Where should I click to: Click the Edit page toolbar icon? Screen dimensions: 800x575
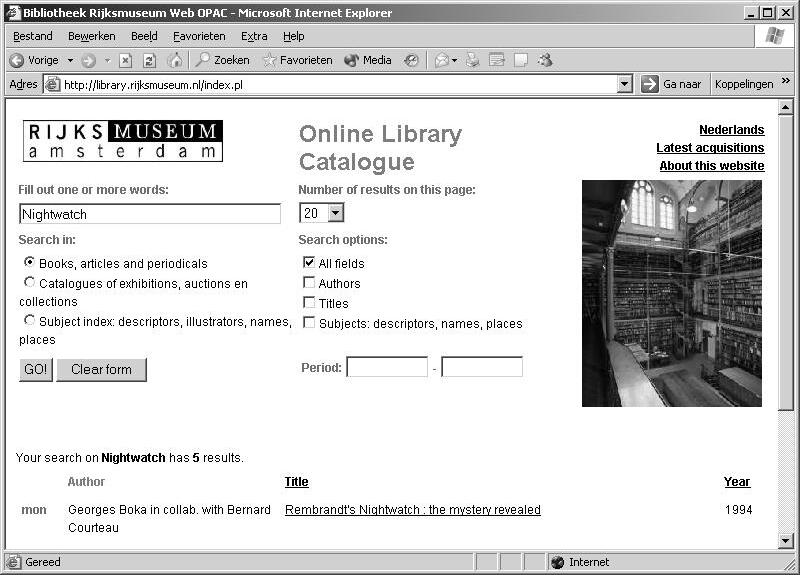point(496,60)
